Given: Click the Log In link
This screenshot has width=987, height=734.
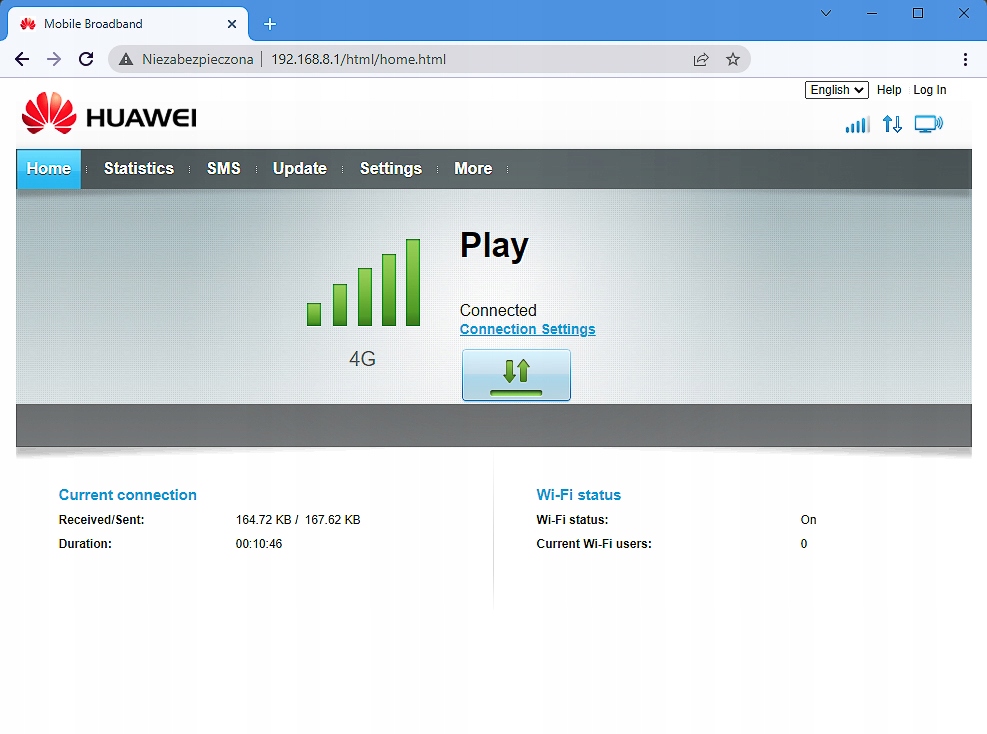Looking at the screenshot, I should point(929,90).
